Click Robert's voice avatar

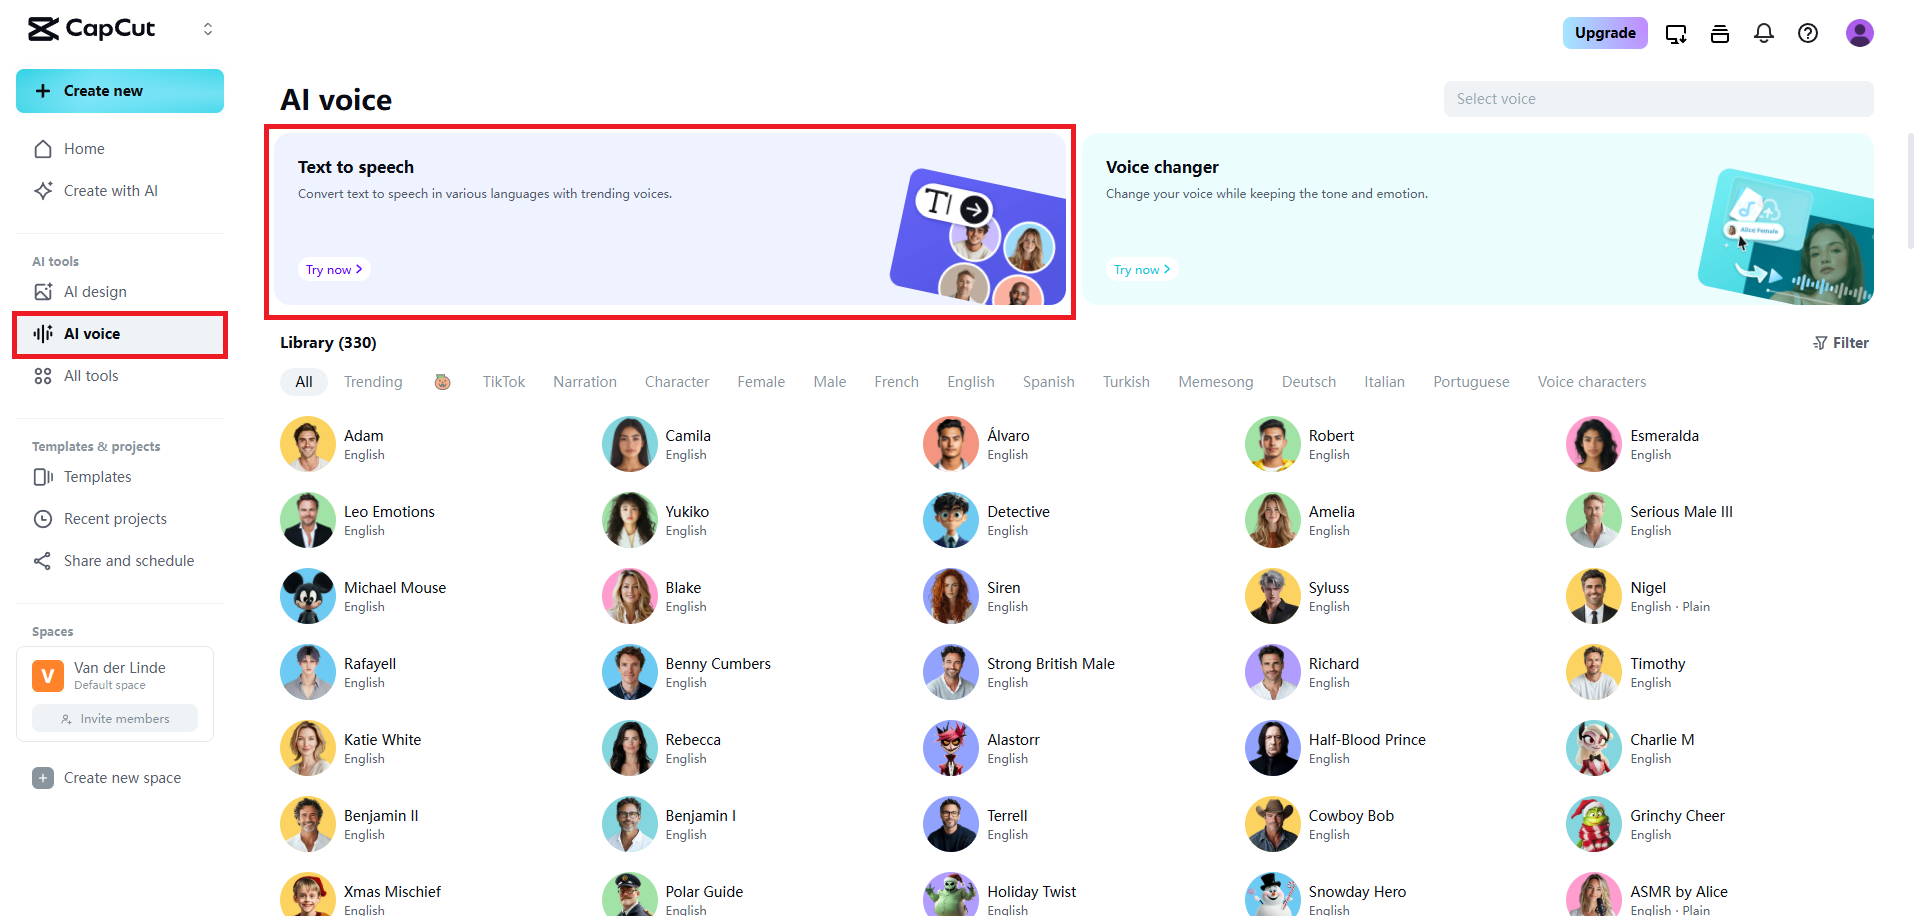click(1273, 444)
